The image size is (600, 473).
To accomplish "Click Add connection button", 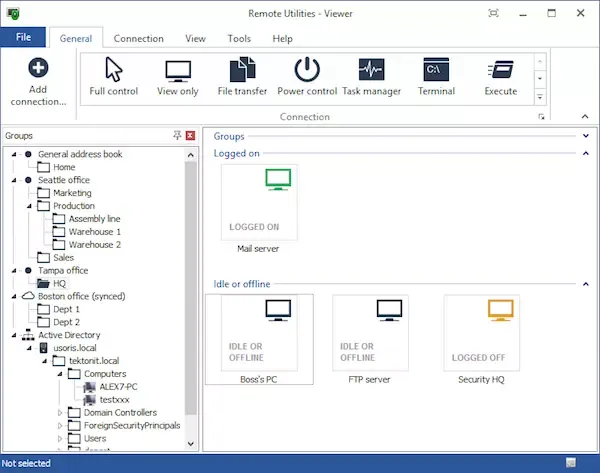I will point(38,81).
